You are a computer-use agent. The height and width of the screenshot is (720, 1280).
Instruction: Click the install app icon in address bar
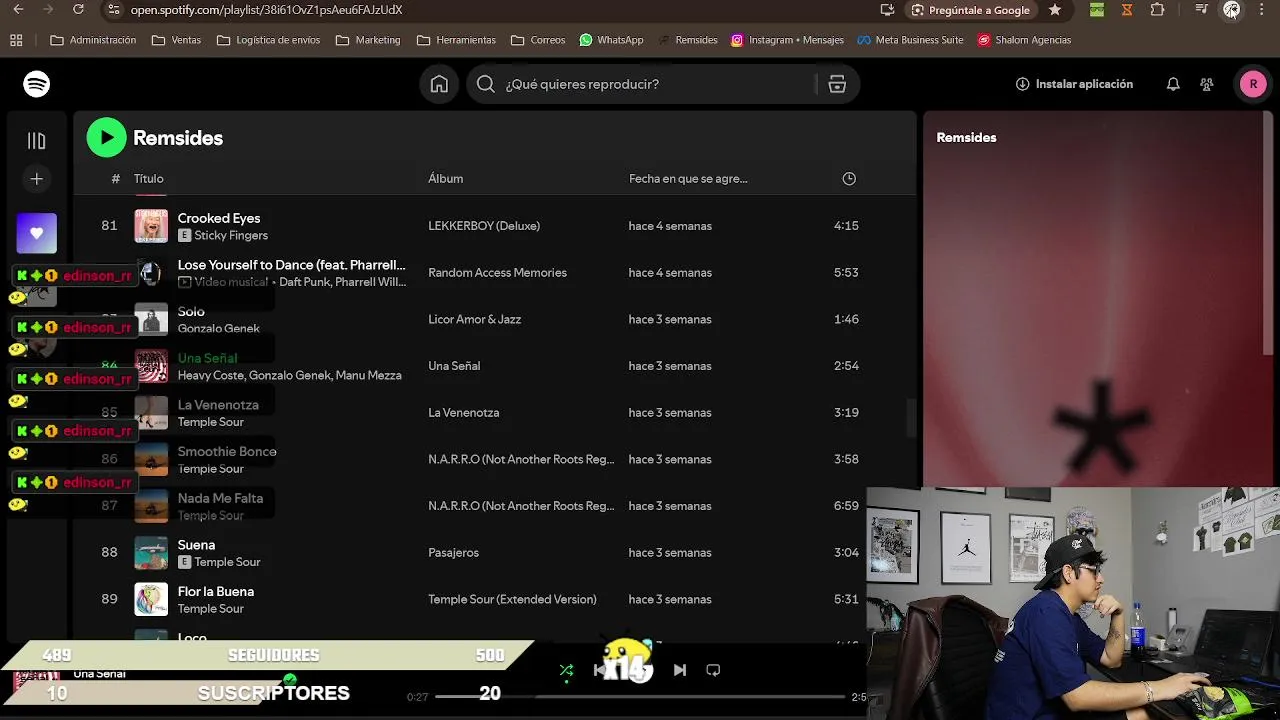(x=887, y=10)
